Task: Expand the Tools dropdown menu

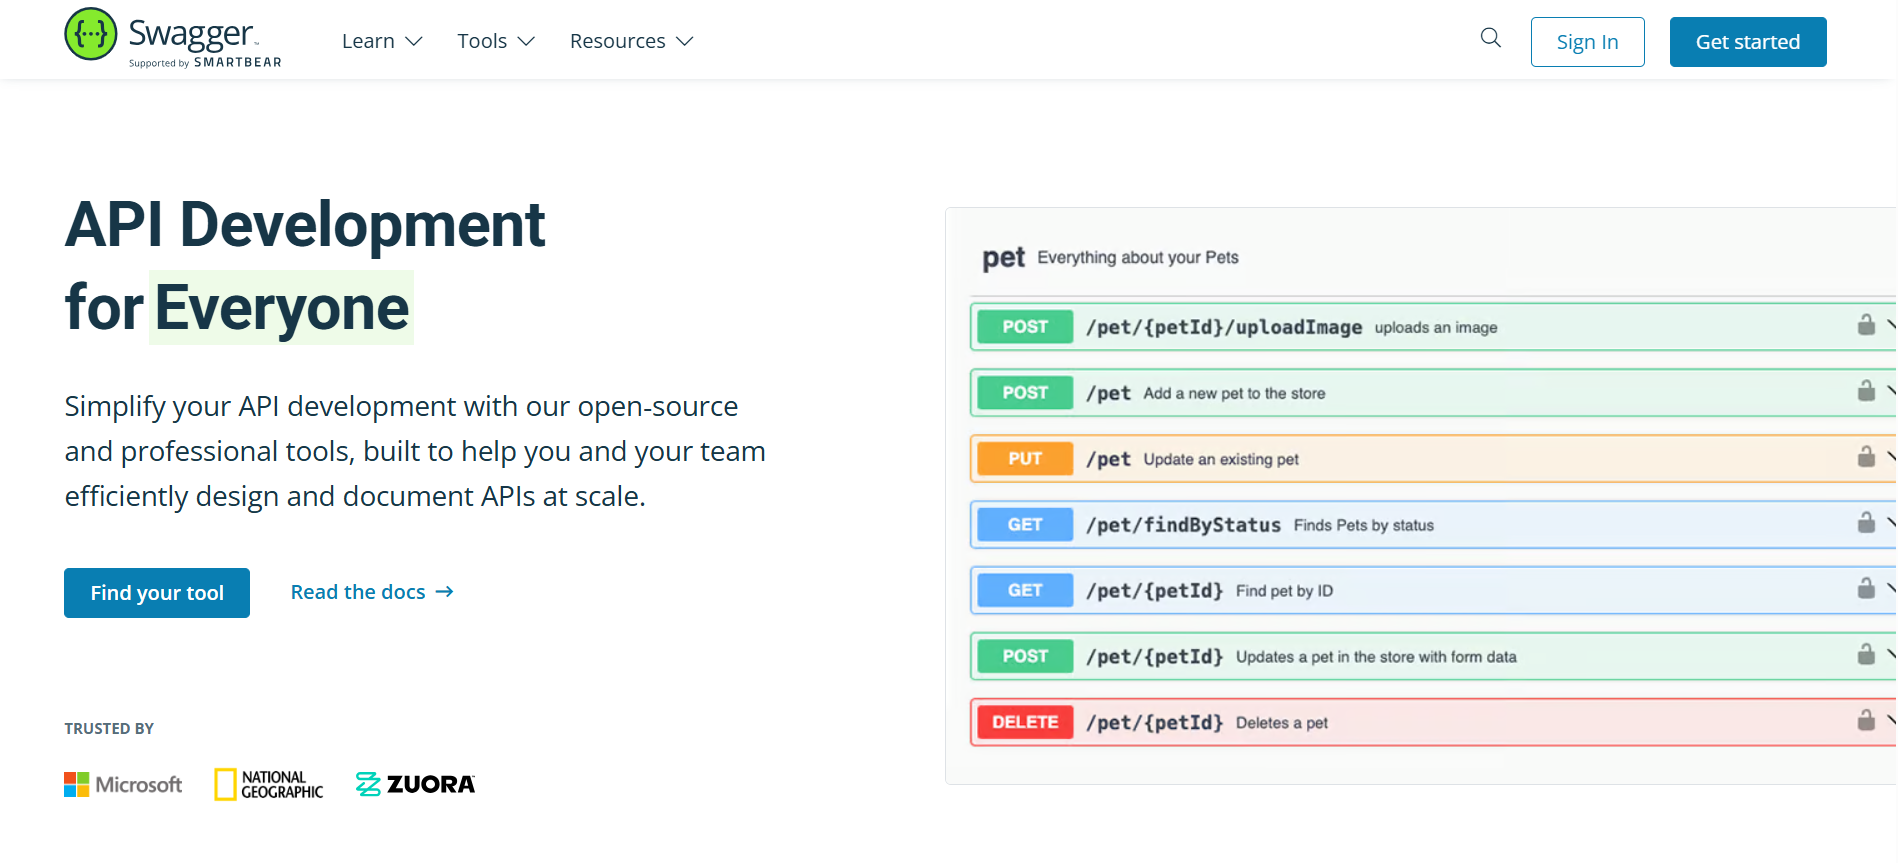Action: 496,41
